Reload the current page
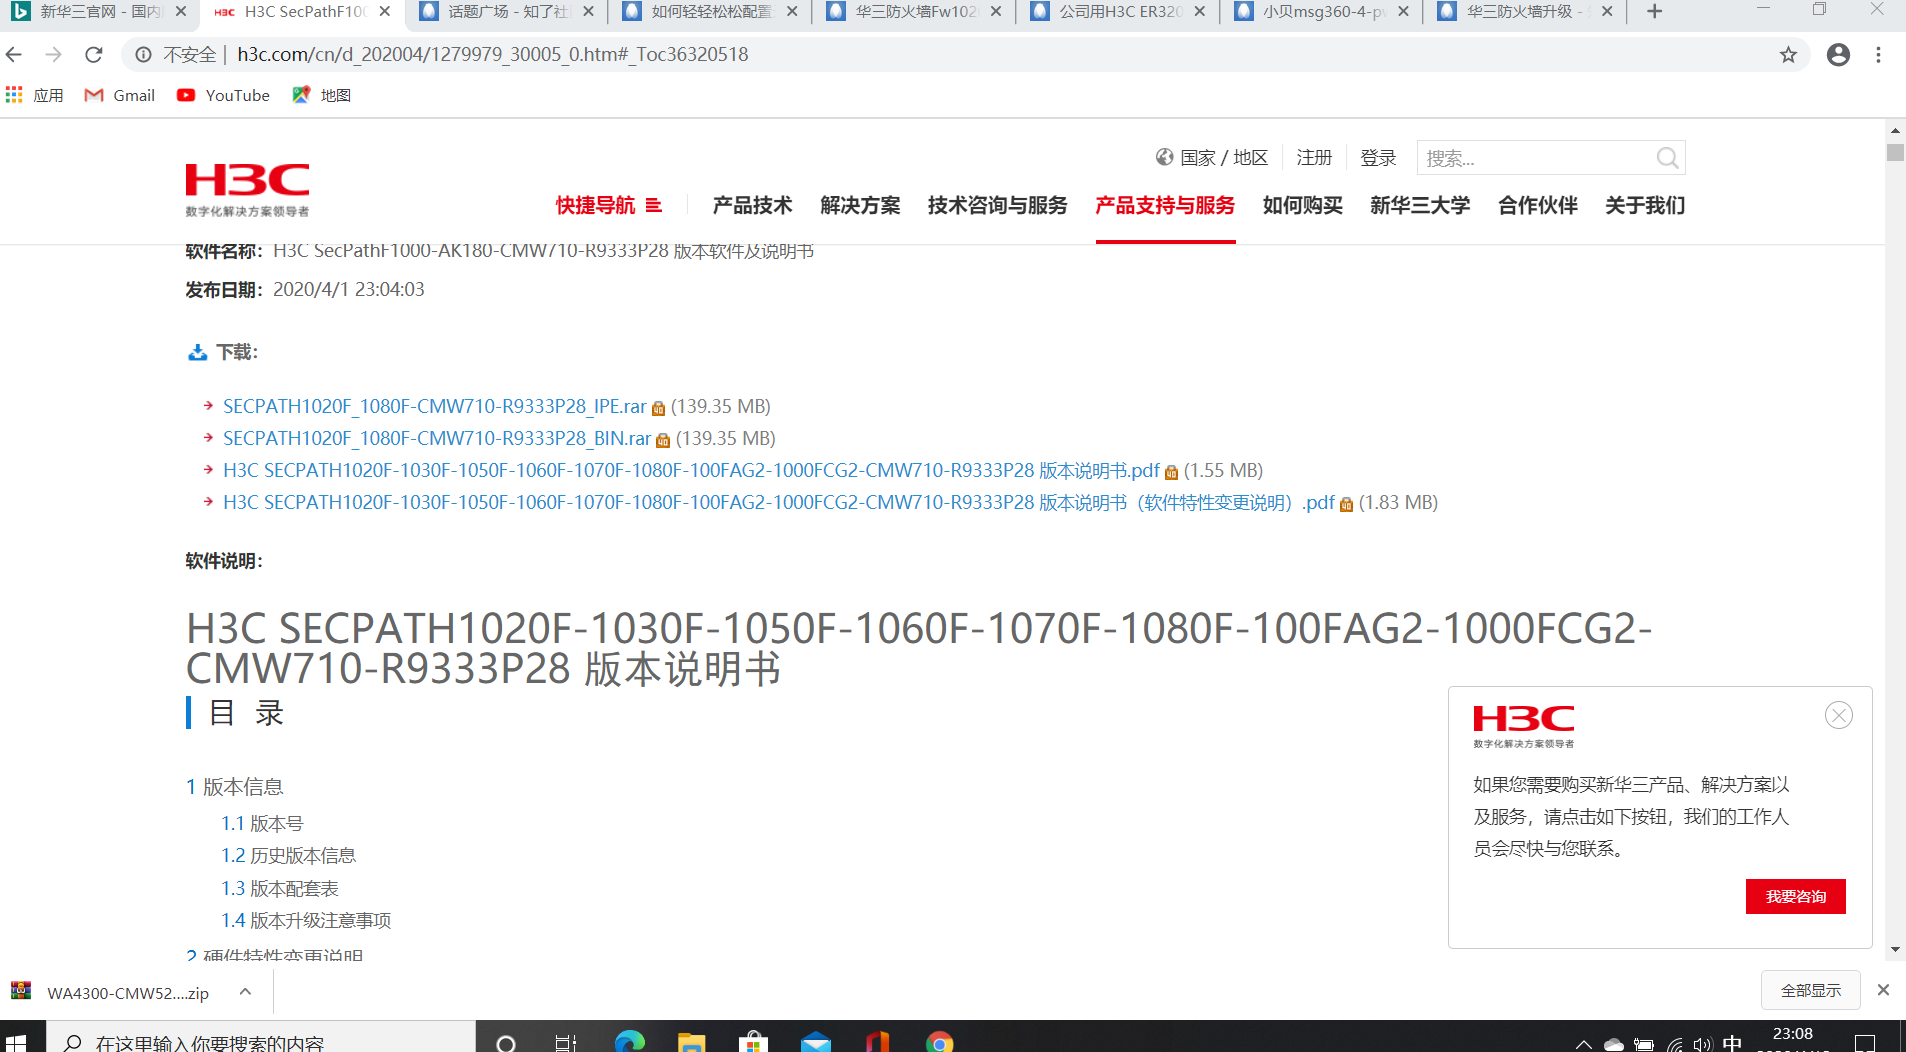The image size is (1906, 1052). pos(94,54)
